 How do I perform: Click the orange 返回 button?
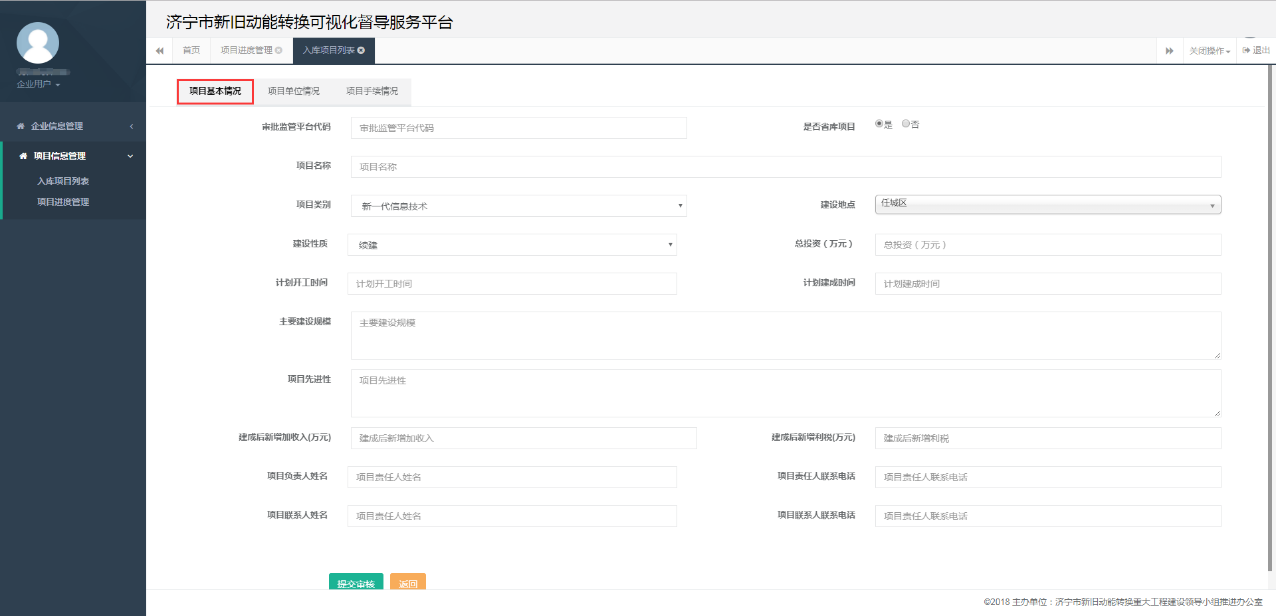(x=407, y=581)
